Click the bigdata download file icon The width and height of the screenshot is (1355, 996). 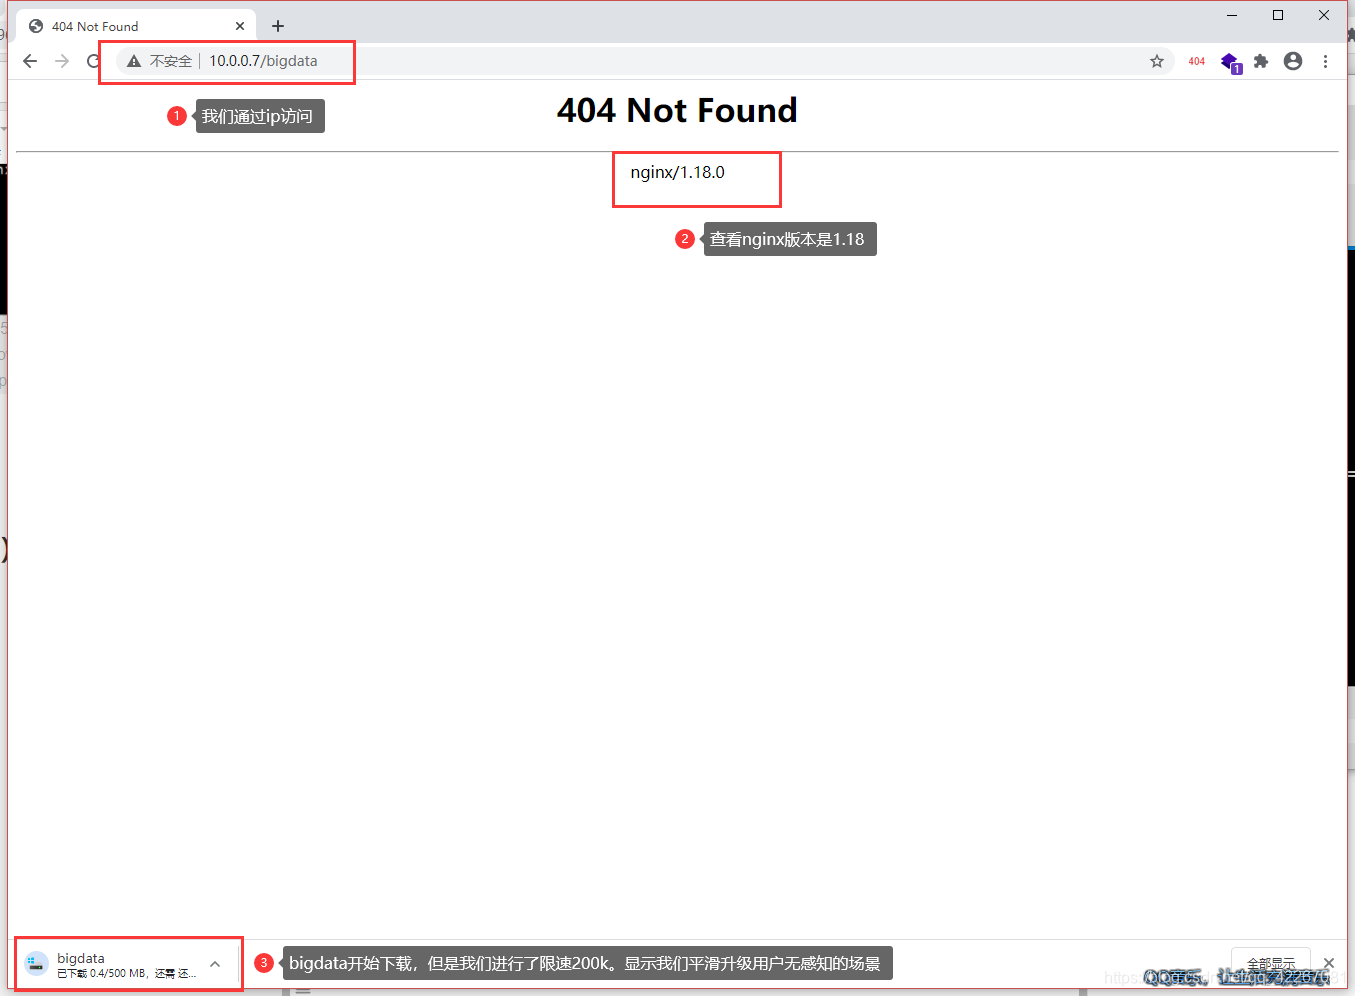[x=37, y=964]
